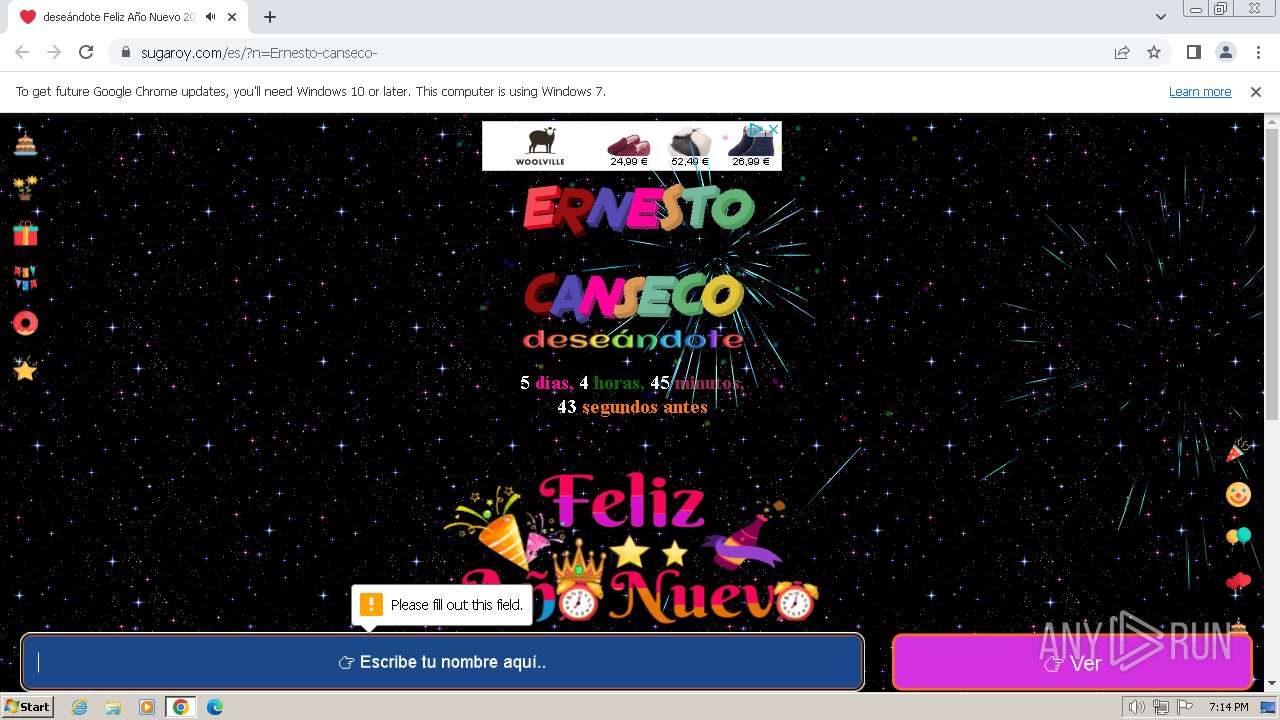This screenshot has height=720, width=1280.
Task: Open a new browser tab
Action: click(x=270, y=17)
